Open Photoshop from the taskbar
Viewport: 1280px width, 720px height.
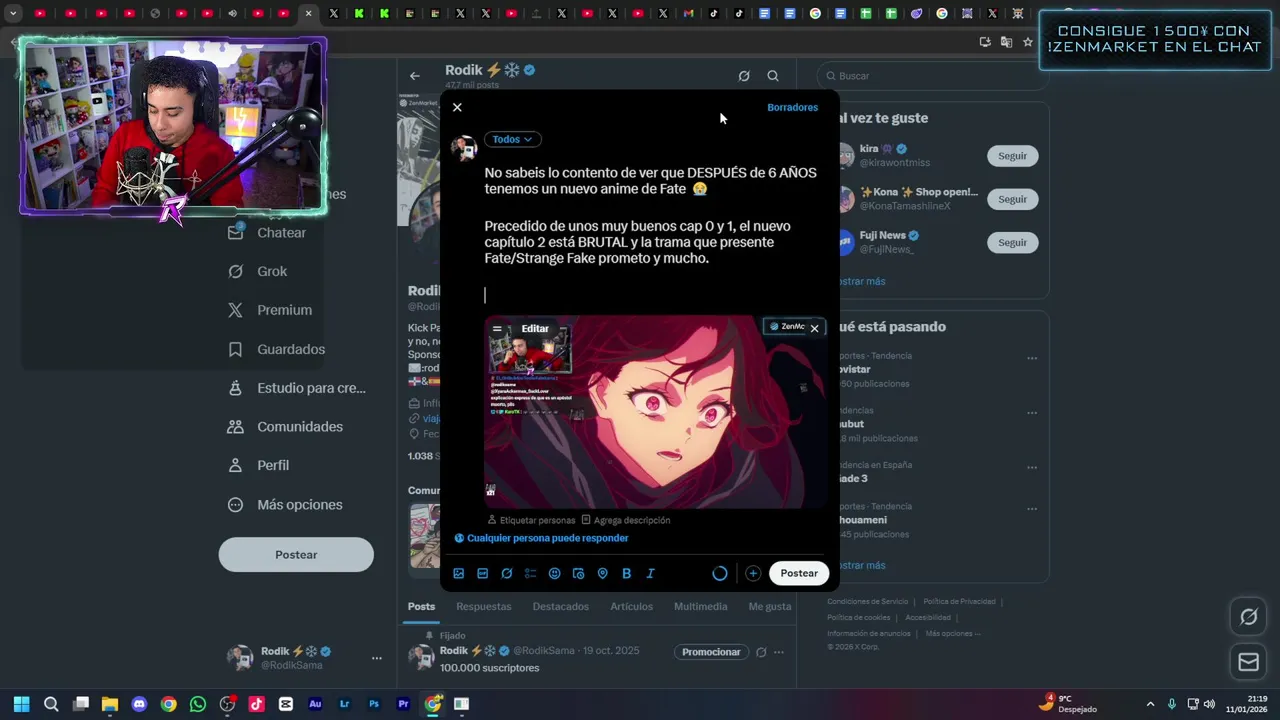click(374, 704)
